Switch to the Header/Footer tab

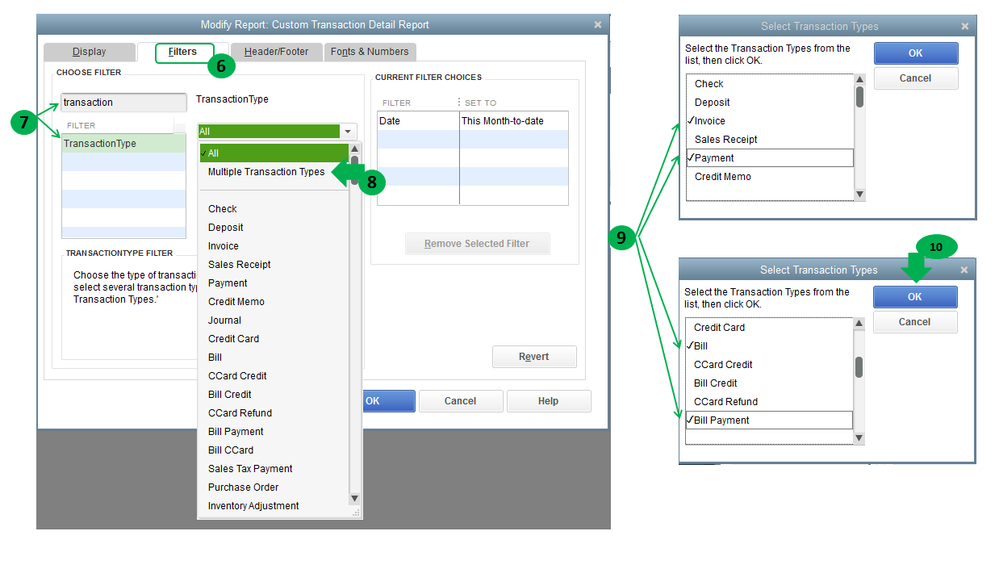pos(276,52)
